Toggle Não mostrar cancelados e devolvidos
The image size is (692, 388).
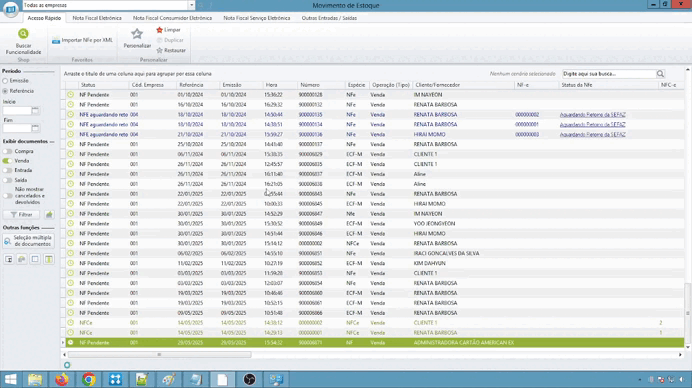(x=7, y=196)
